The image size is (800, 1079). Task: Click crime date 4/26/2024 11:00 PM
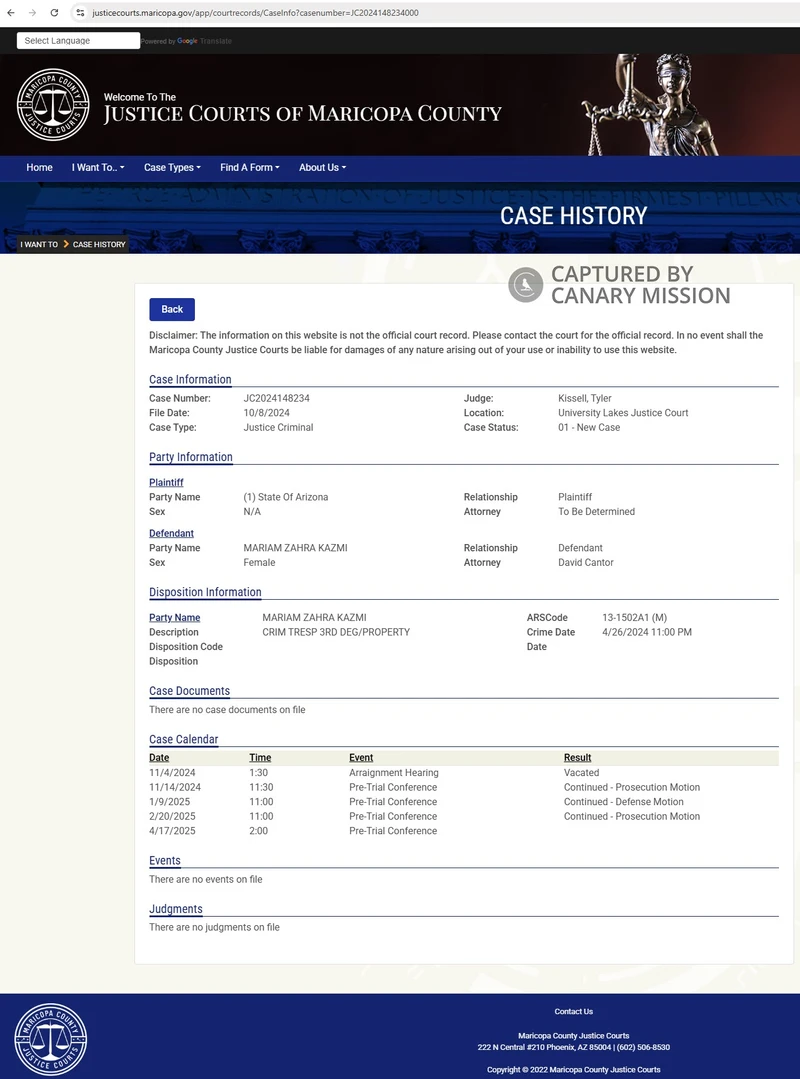(x=647, y=632)
